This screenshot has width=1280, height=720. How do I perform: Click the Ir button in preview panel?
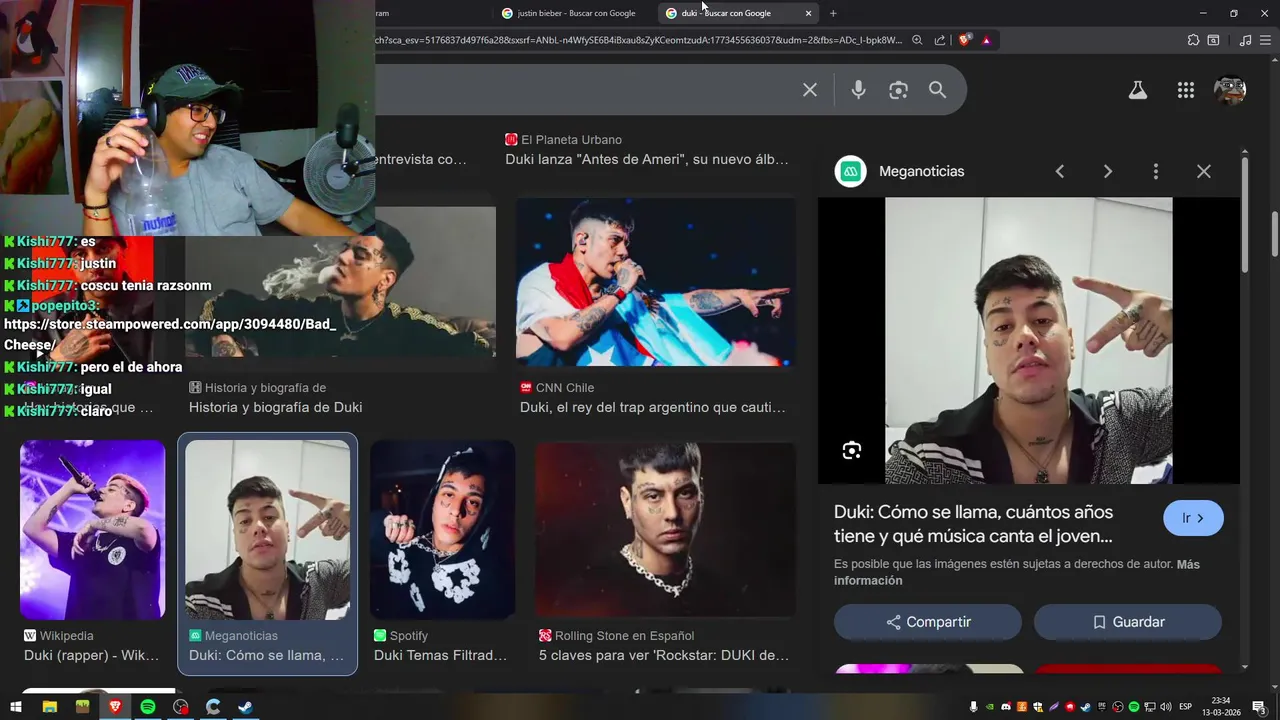point(1193,518)
